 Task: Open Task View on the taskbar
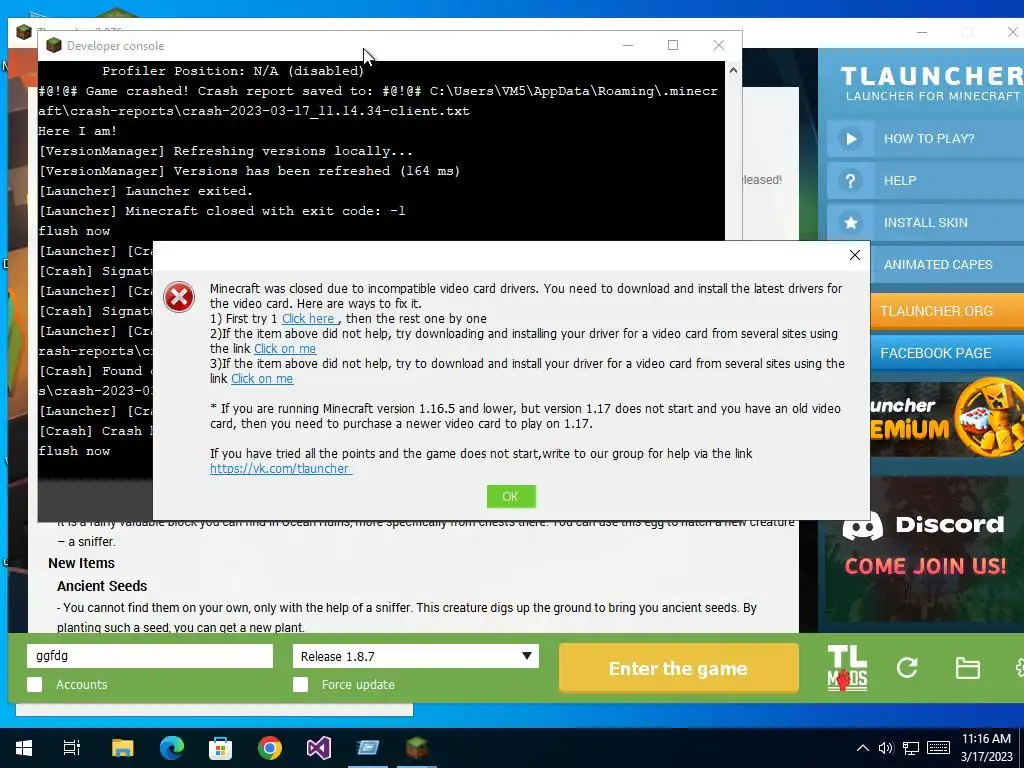72,748
